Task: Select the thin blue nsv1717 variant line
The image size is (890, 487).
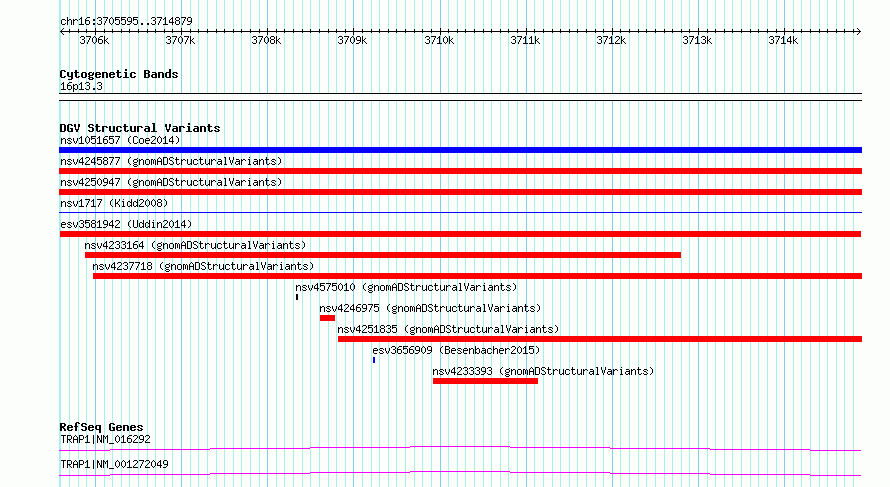Action: [x=460, y=213]
